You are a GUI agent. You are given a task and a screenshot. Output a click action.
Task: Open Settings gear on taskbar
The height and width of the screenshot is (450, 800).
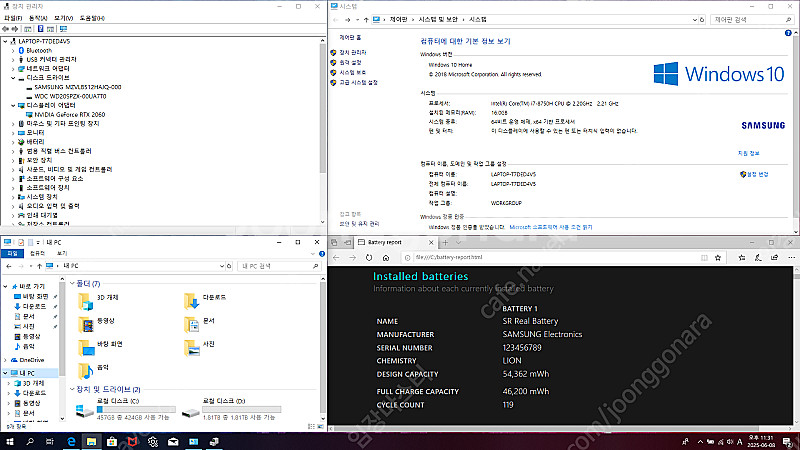(x=153, y=441)
